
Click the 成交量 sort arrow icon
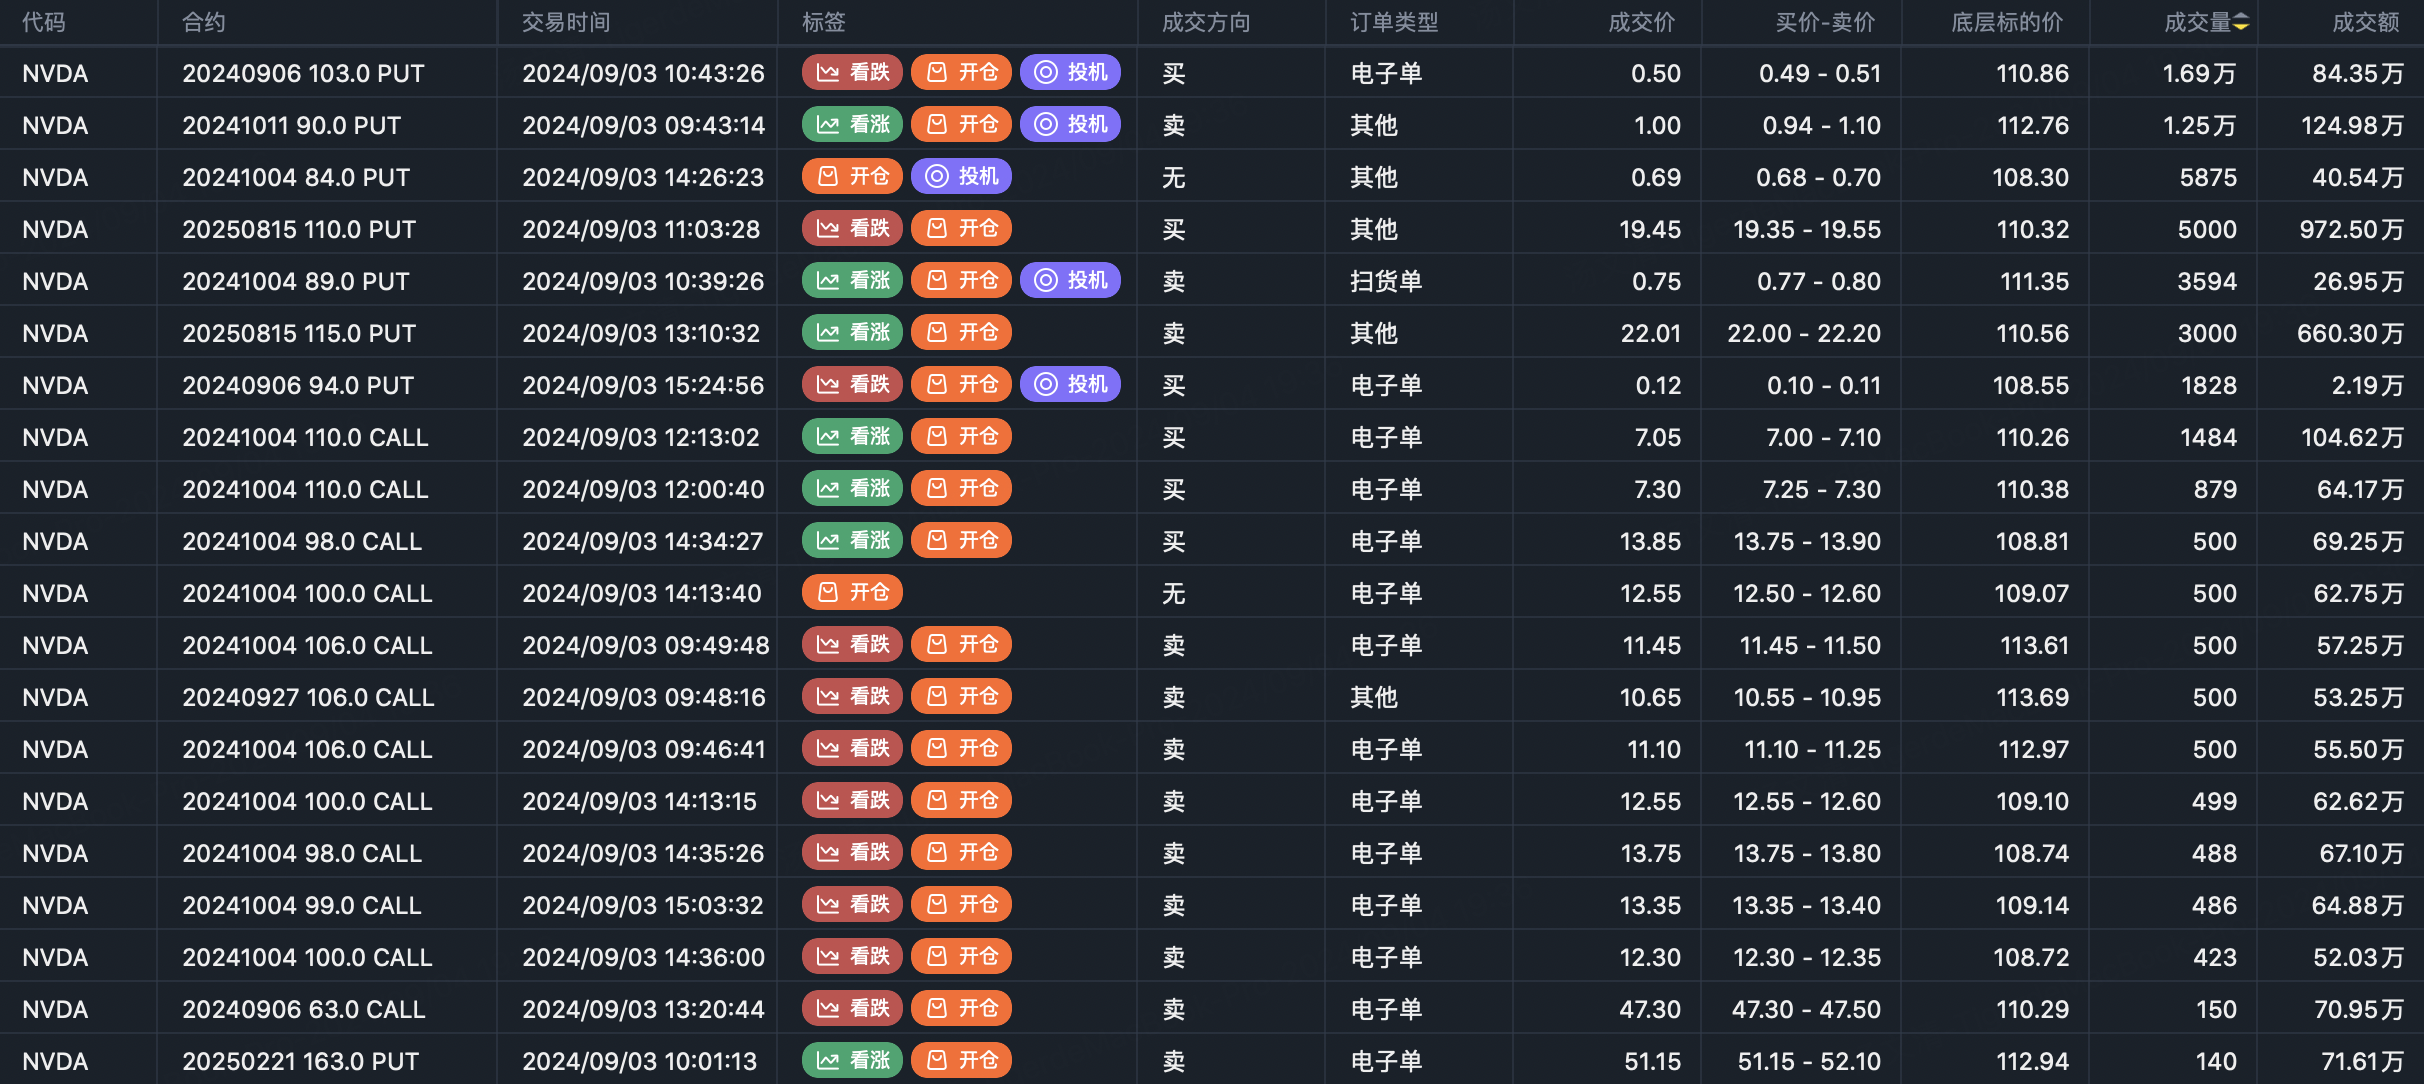pyautogui.click(x=2241, y=23)
